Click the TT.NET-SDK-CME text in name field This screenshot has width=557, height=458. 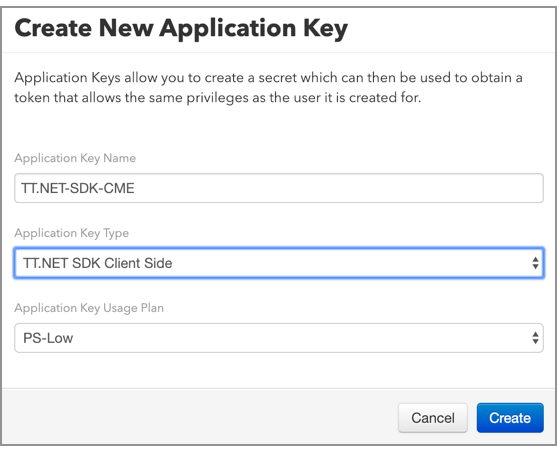78,188
